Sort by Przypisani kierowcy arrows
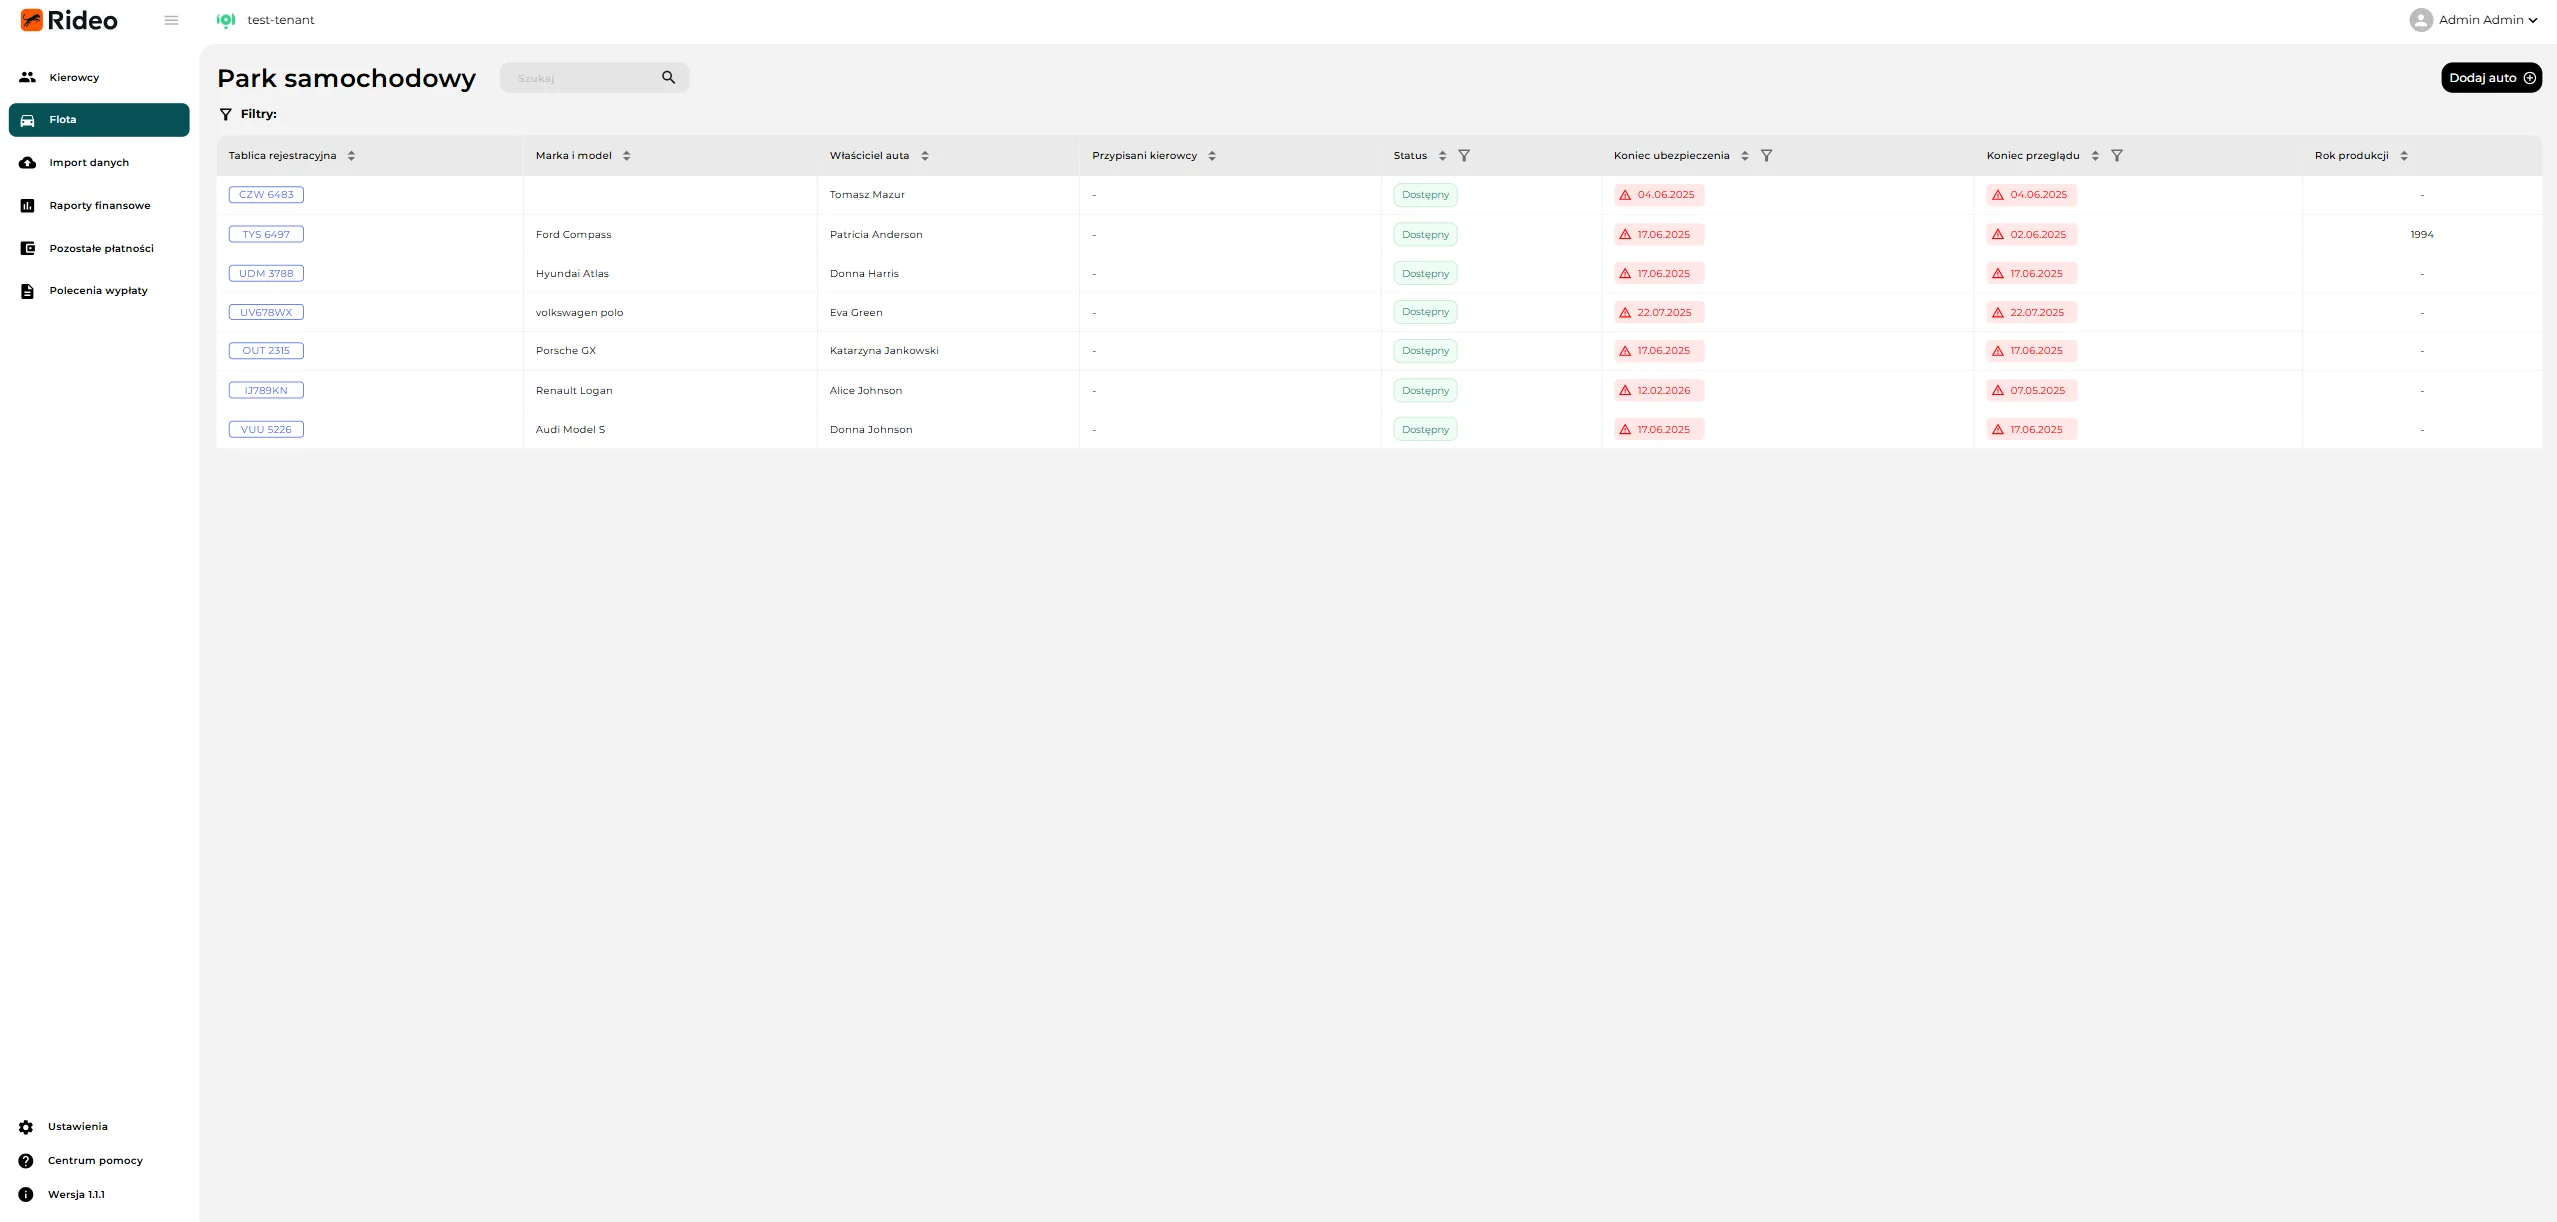The height and width of the screenshot is (1222, 2557). (1212, 156)
